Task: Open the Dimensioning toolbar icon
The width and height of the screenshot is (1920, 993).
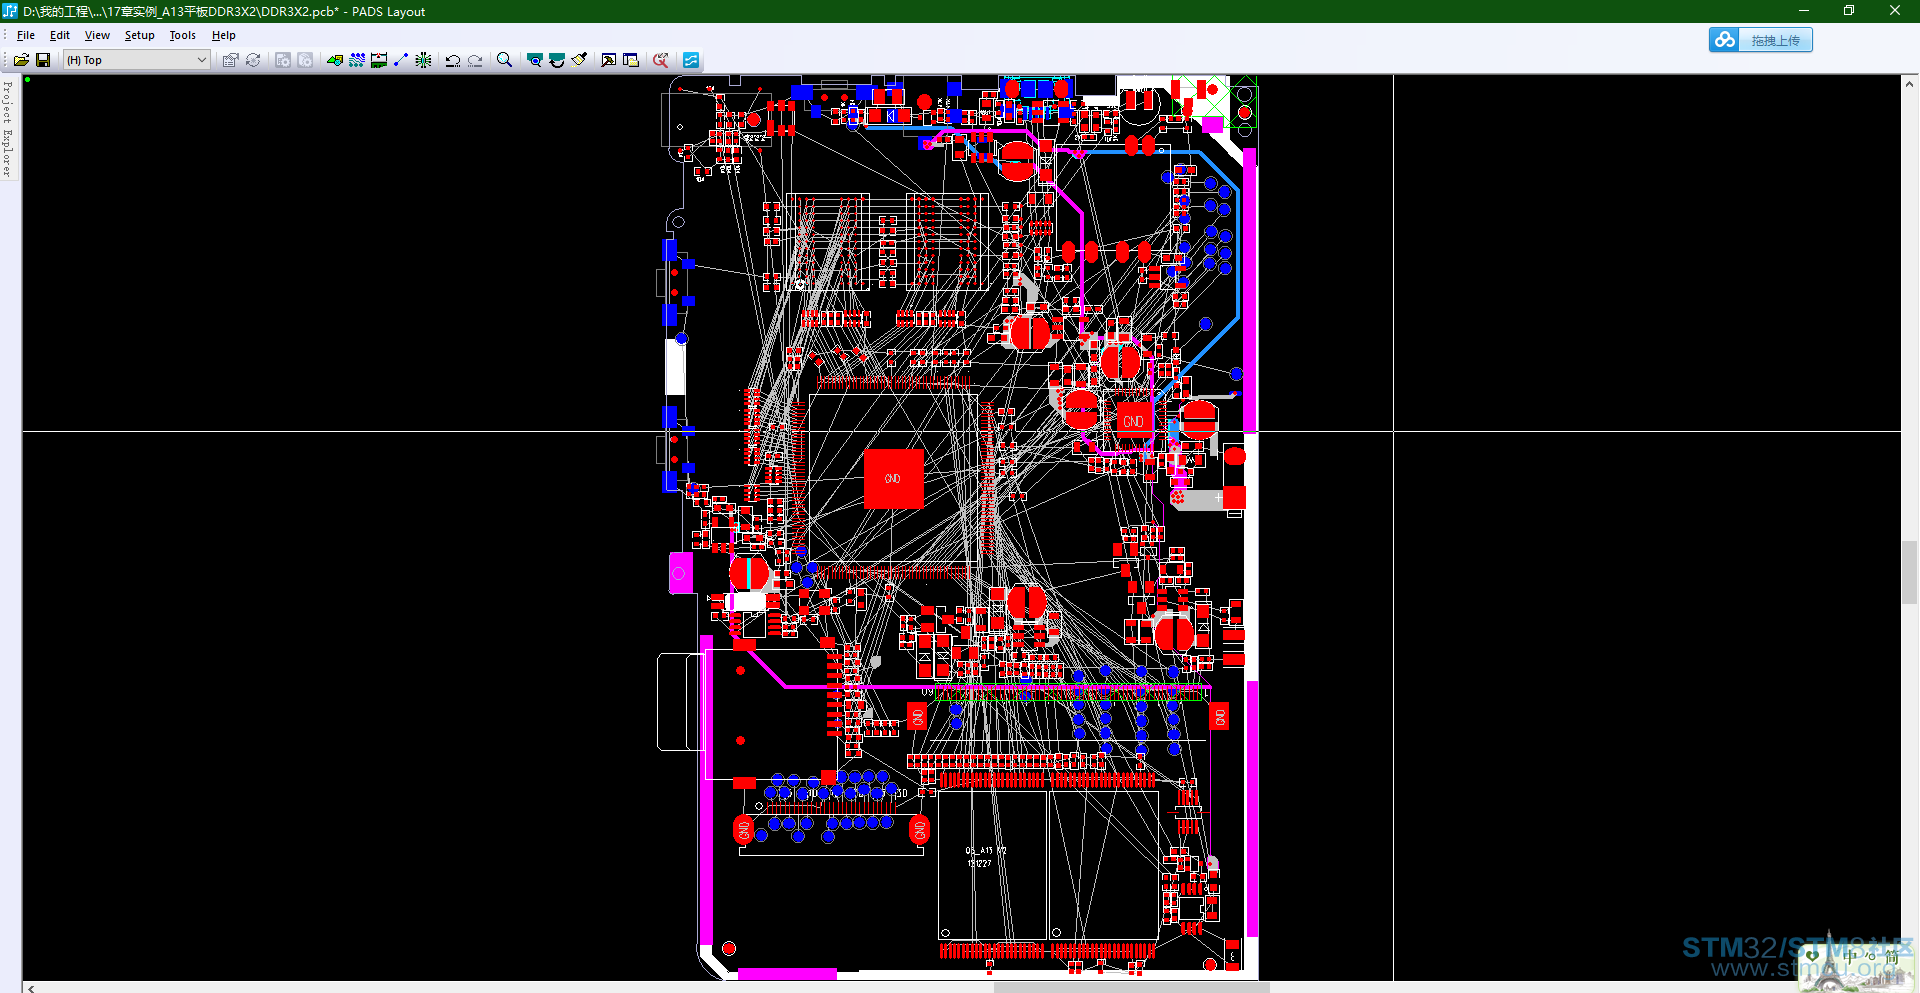Action: 379,60
